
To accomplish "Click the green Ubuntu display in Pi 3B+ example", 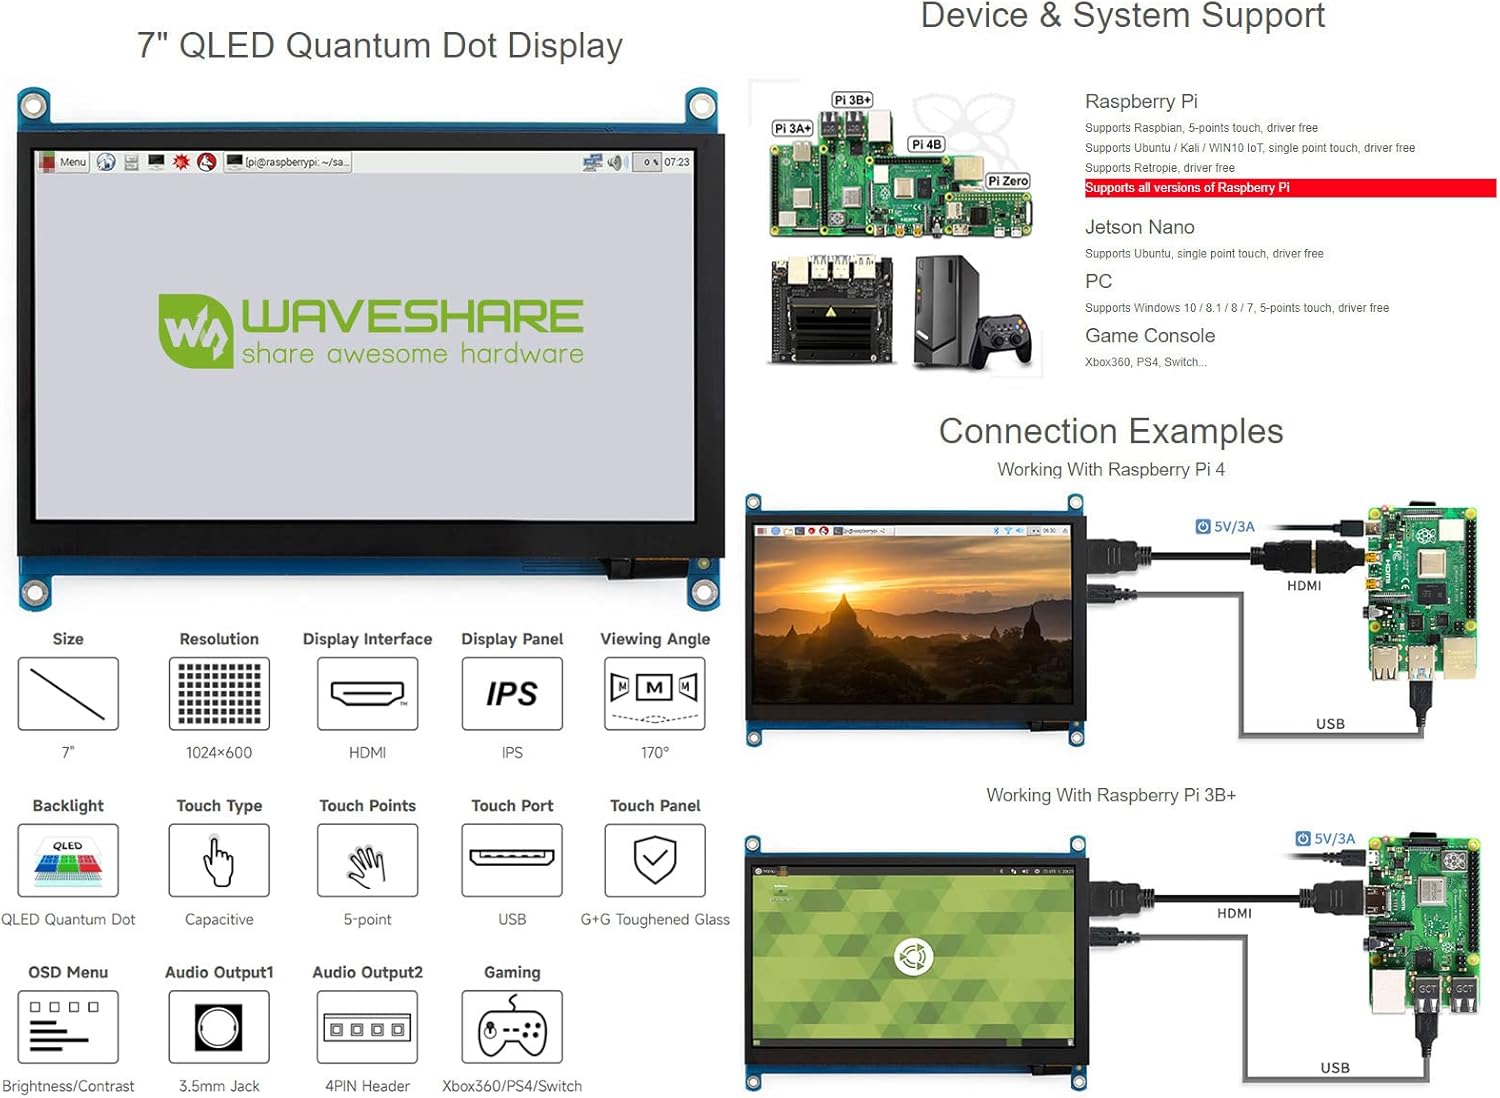I will pos(913,958).
